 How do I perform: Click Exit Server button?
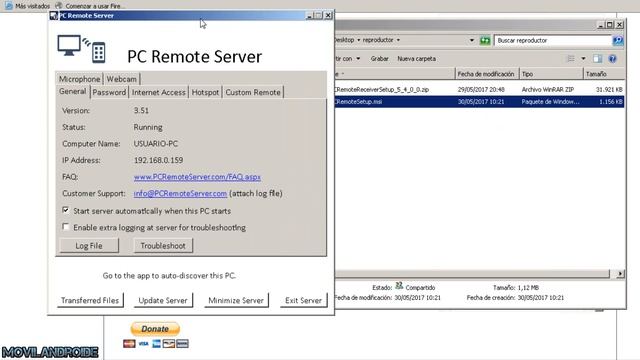pyautogui.click(x=303, y=300)
